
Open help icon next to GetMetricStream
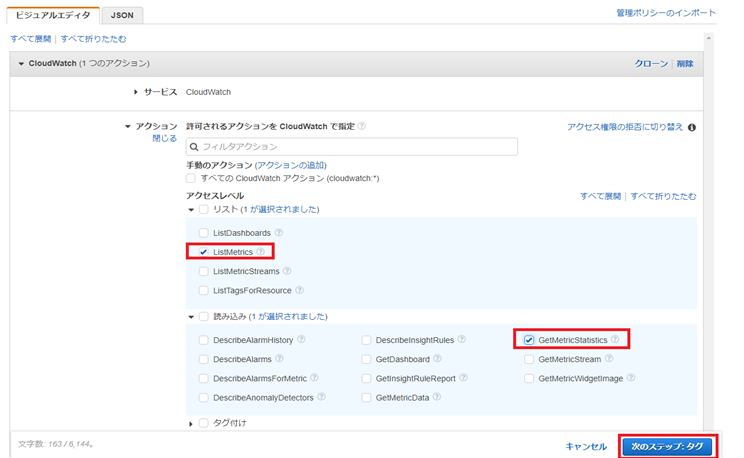pyautogui.click(x=609, y=358)
